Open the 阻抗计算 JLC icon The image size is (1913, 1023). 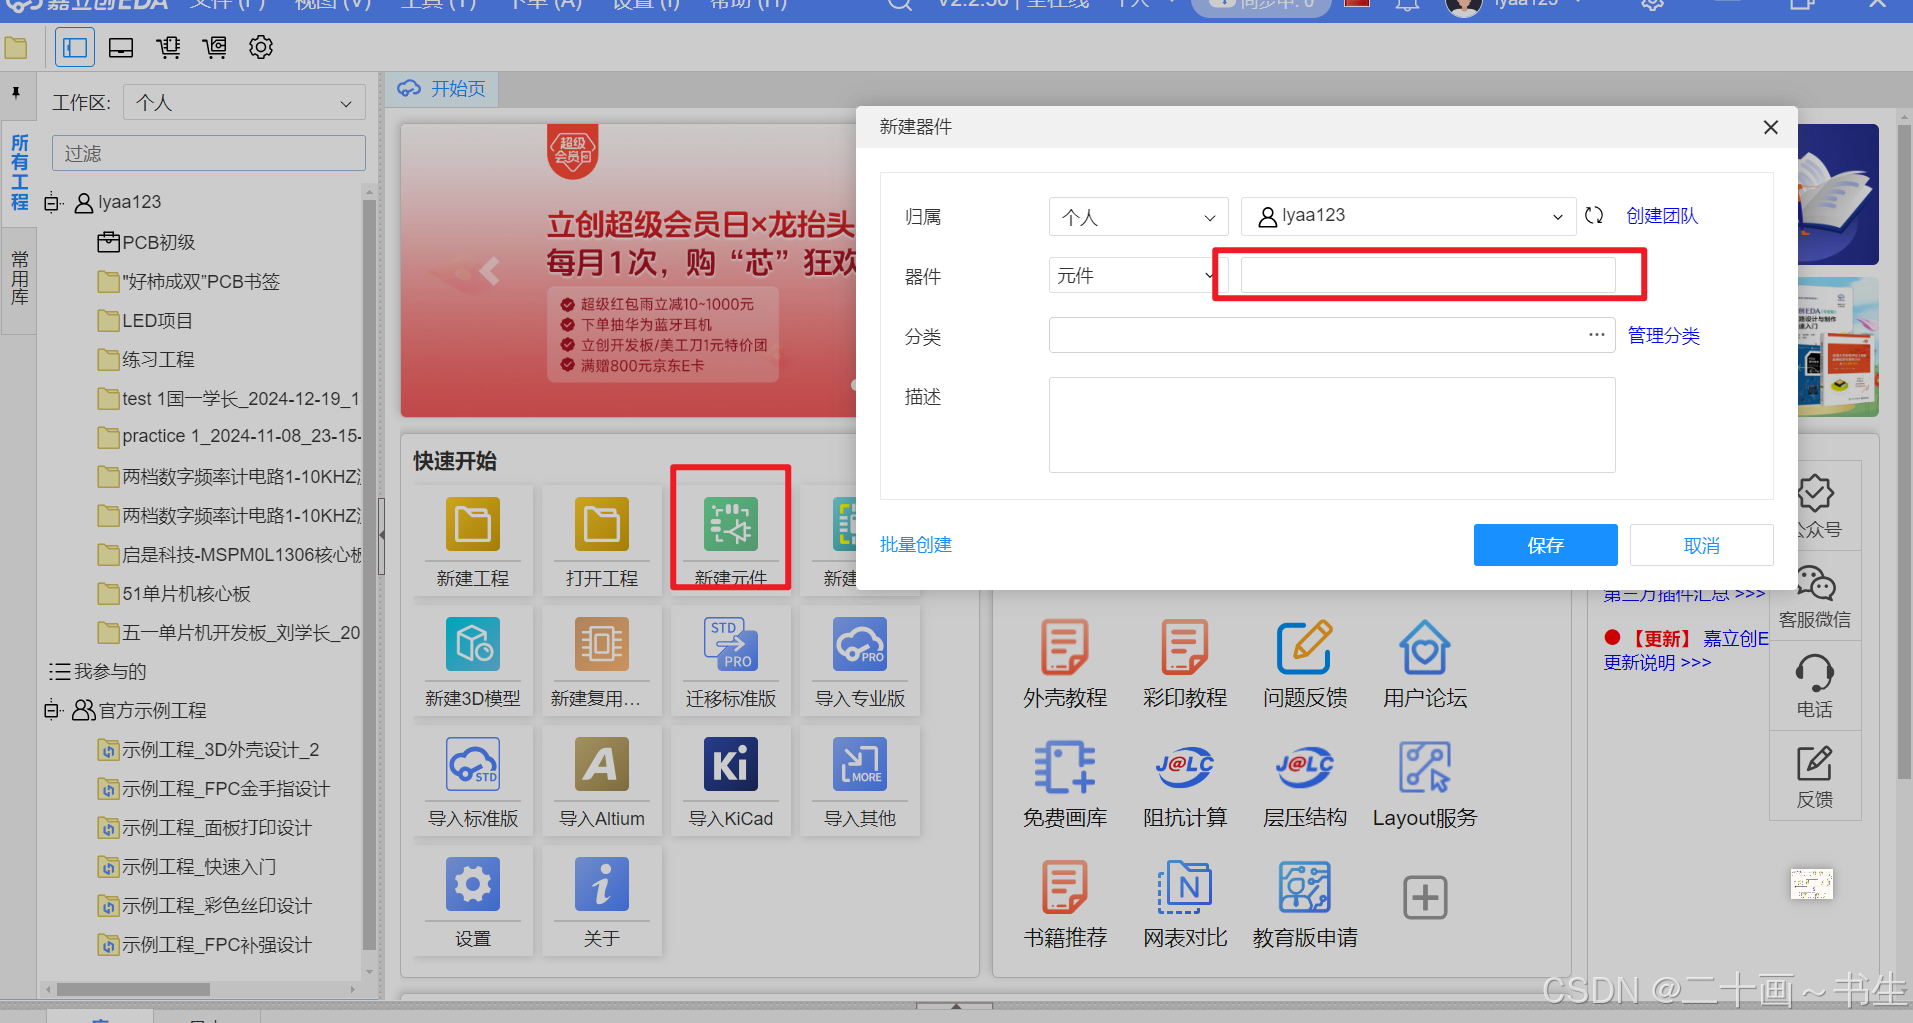(1185, 767)
